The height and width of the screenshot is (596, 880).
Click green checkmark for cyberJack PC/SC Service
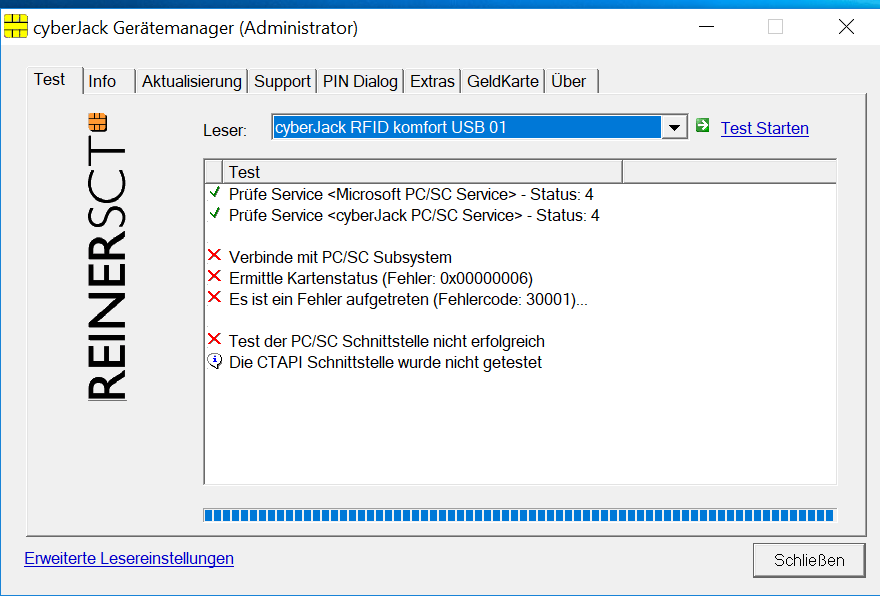coord(214,214)
